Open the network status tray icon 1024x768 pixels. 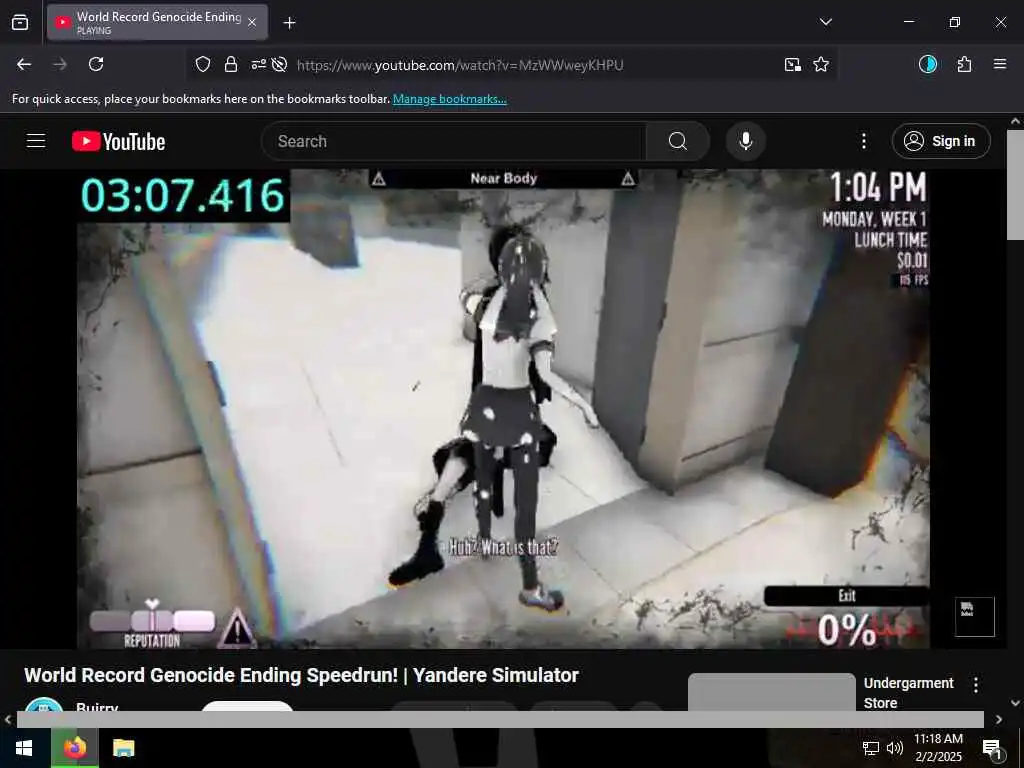point(871,748)
